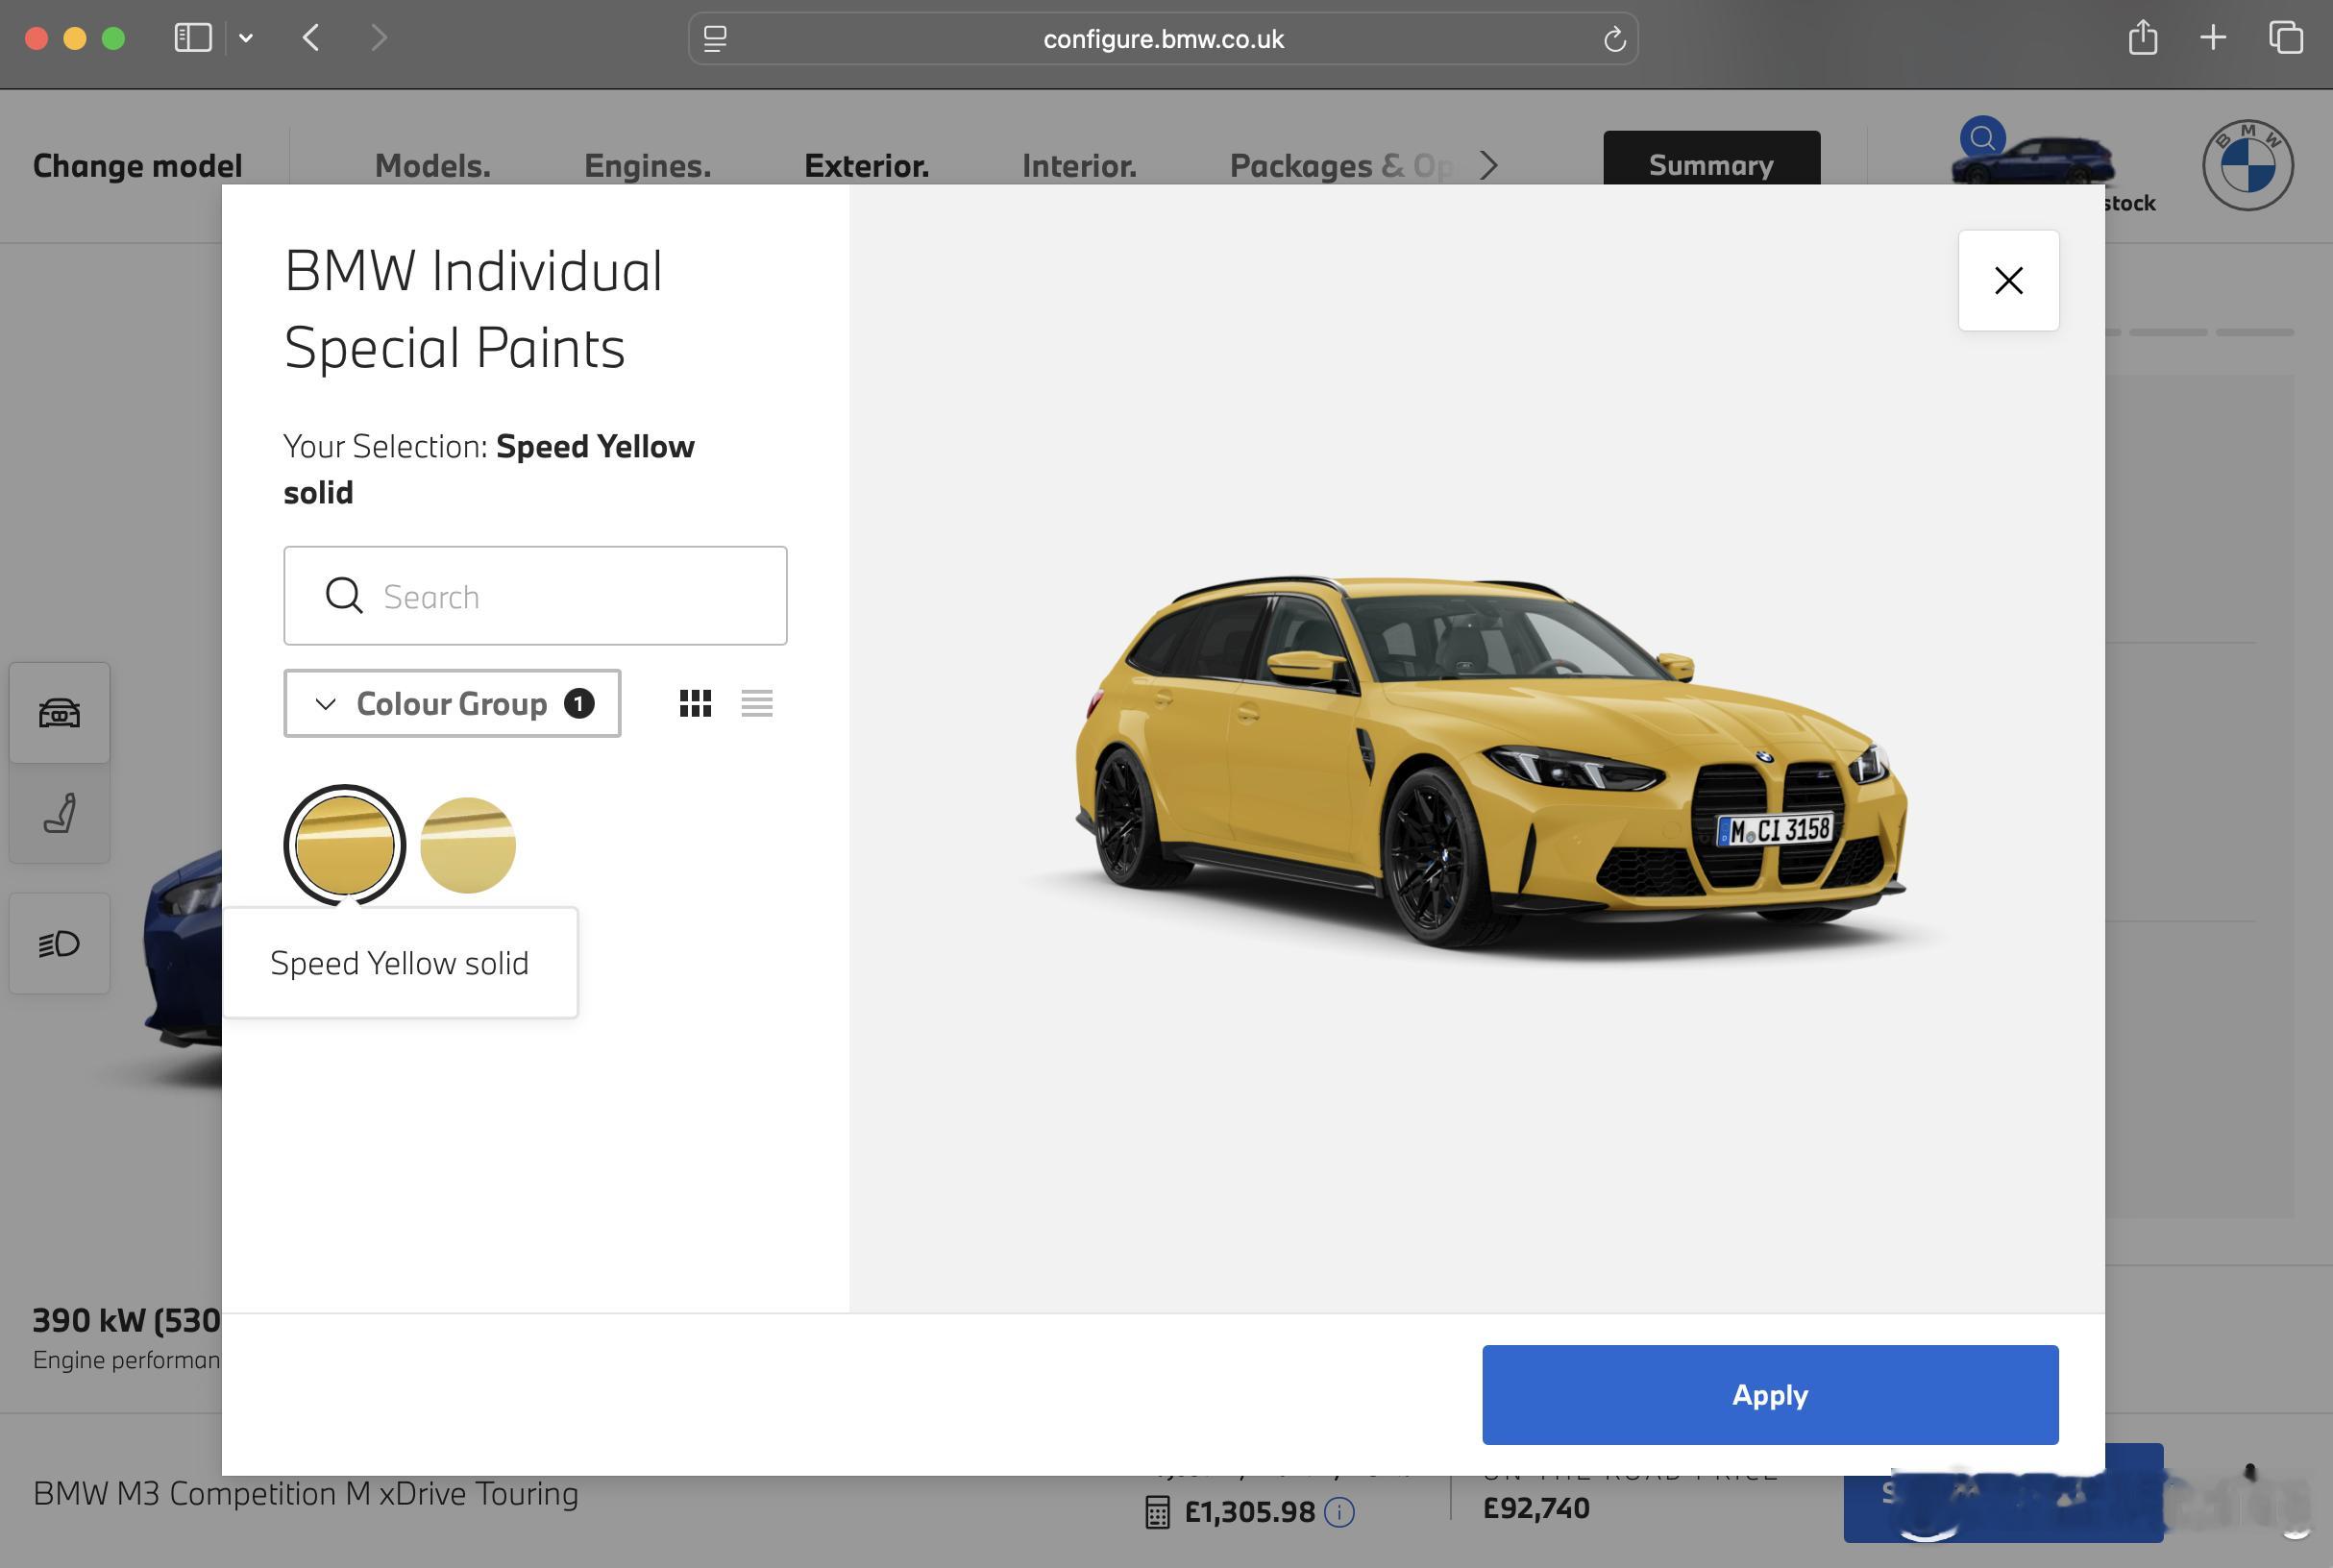Choose the second lighter yellow paint swatch
The width and height of the screenshot is (2333, 1568).
[x=468, y=845]
